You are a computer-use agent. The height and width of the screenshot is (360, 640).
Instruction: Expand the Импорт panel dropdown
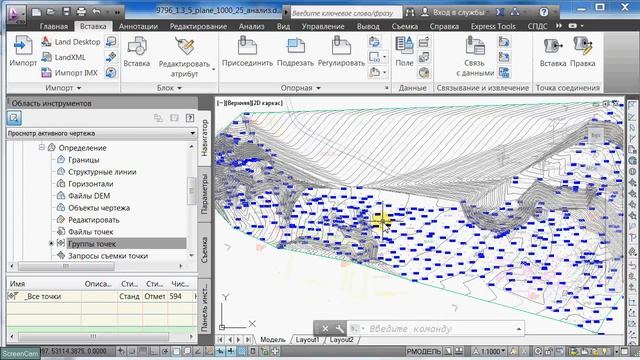pyautogui.click(x=63, y=88)
